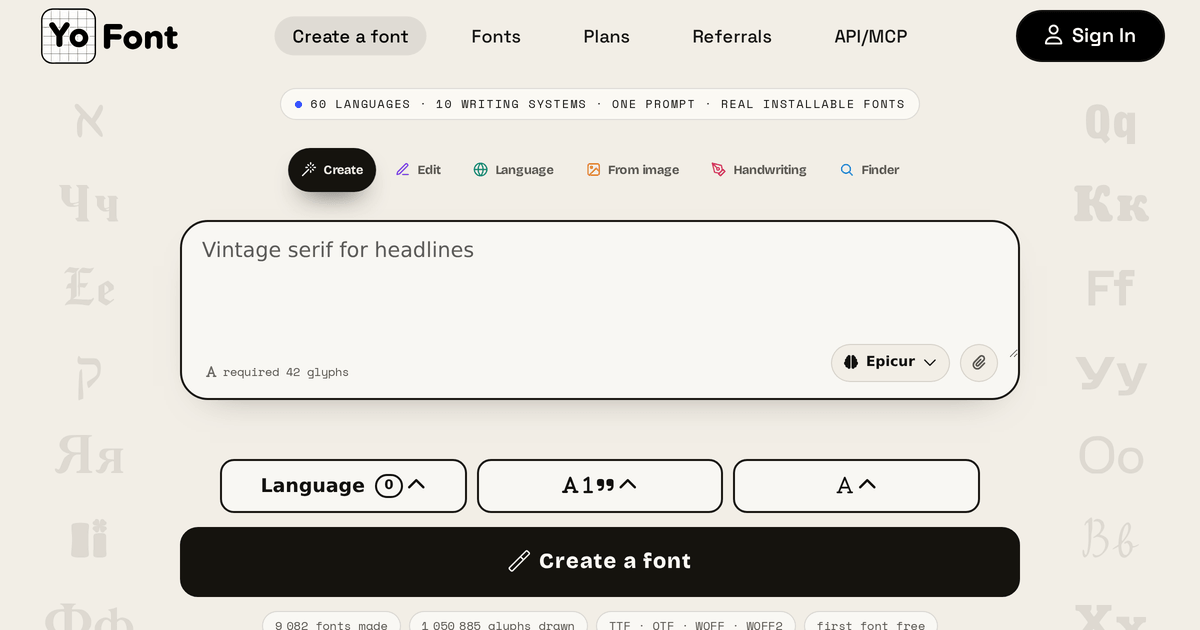Click the paperclip attach button

pyautogui.click(x=979, y=362)
